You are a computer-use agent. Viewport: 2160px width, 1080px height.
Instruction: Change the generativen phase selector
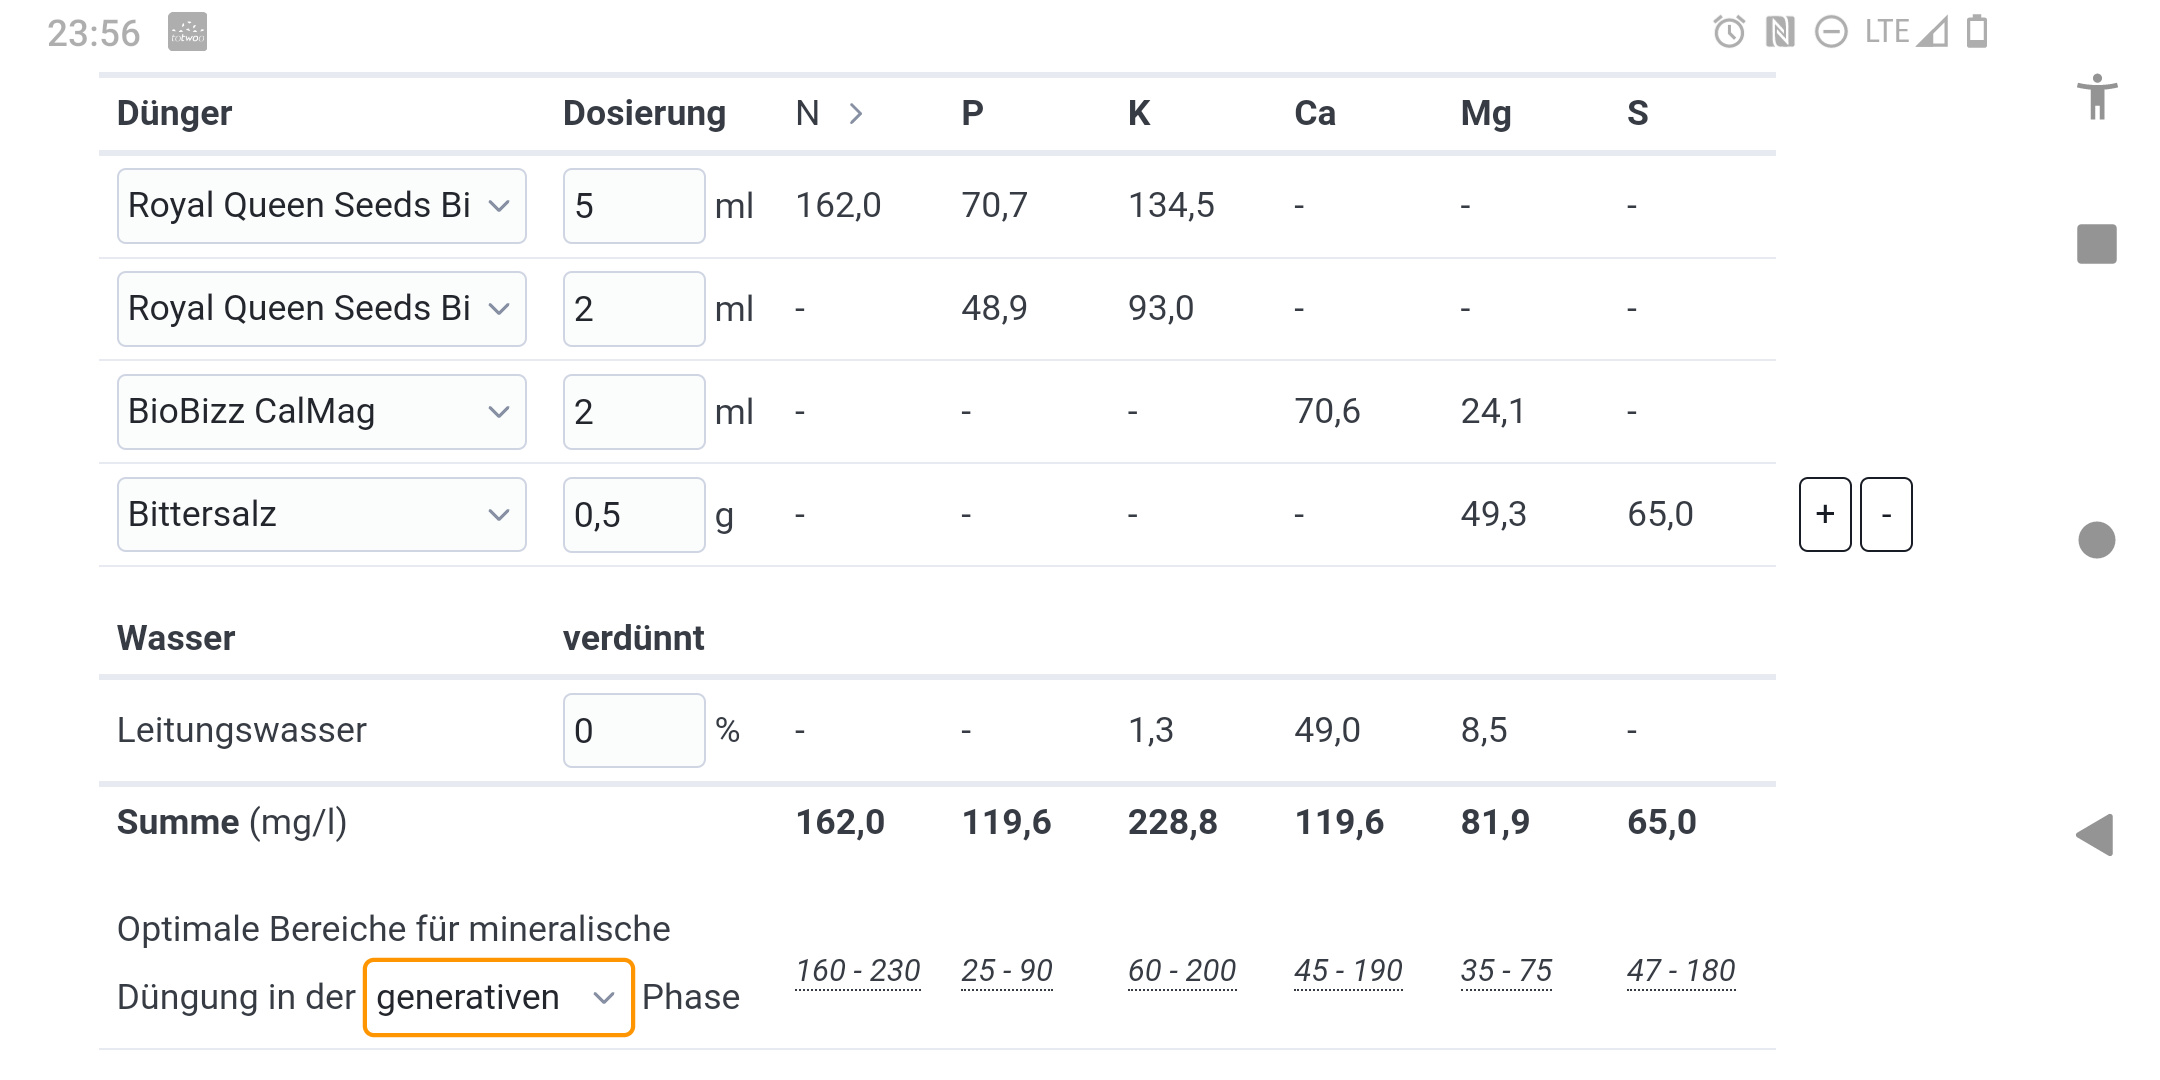point(498,998)
